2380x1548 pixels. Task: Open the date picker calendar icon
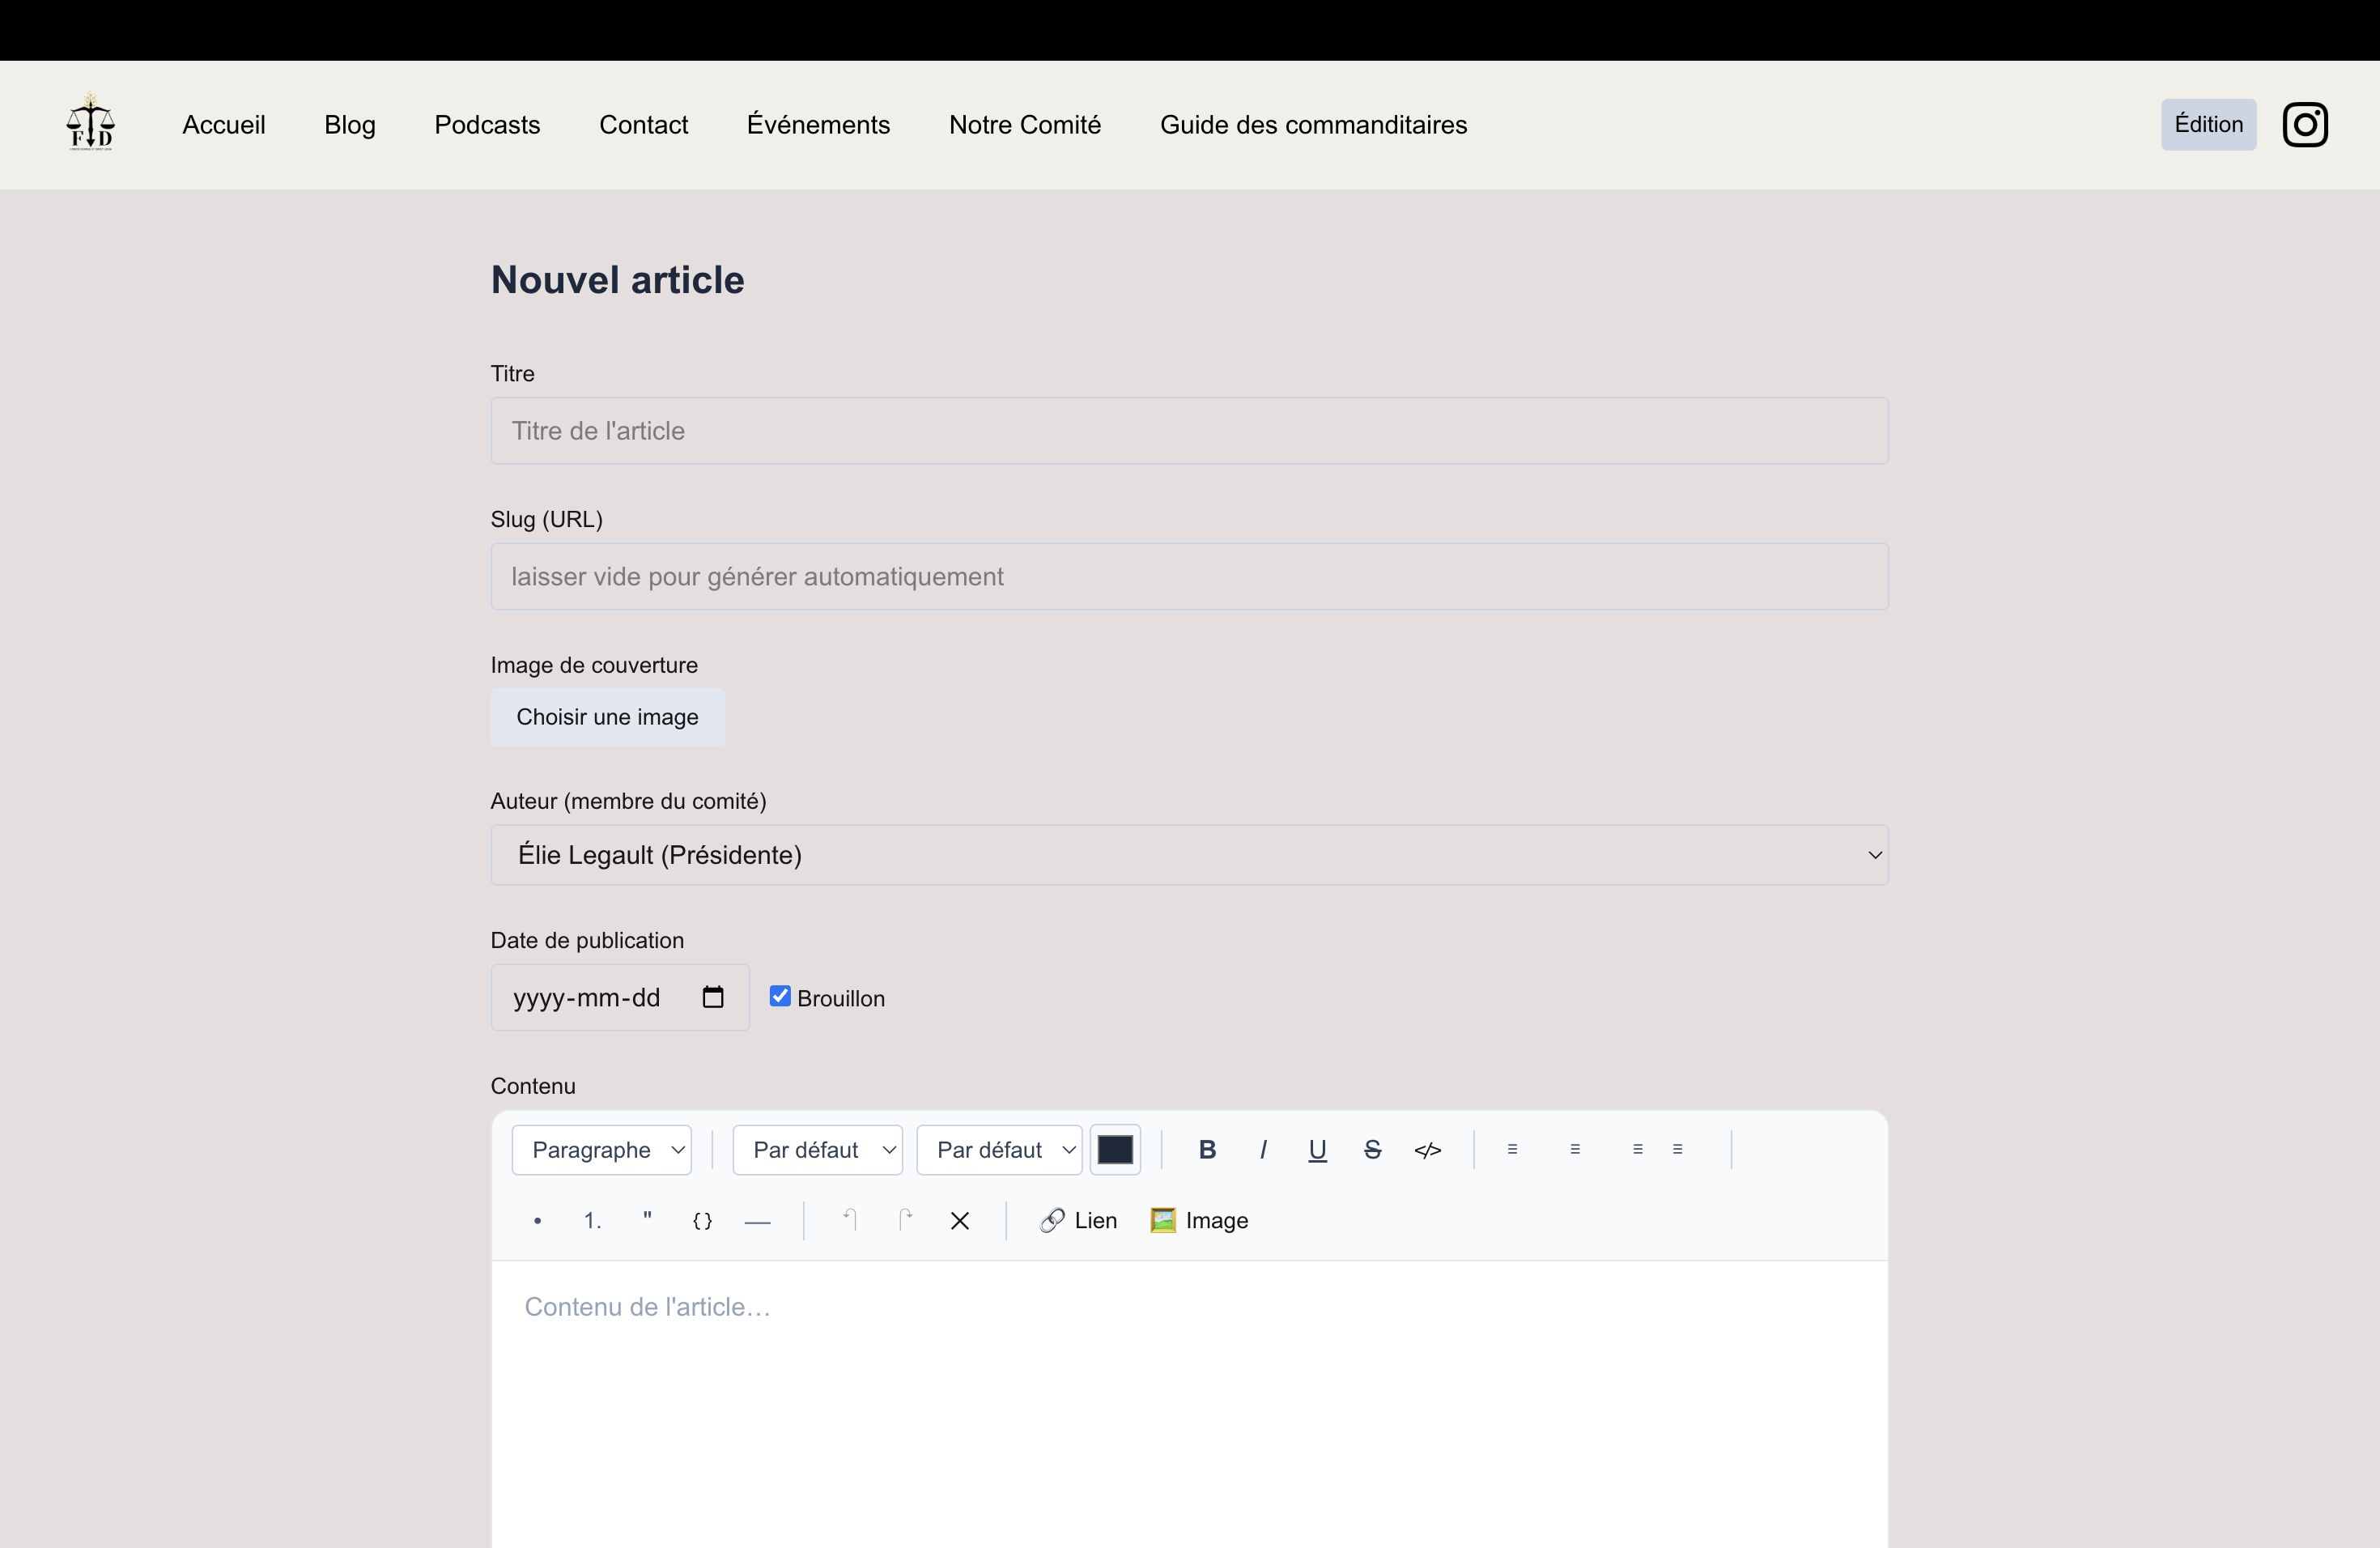[x=712, y=997]
